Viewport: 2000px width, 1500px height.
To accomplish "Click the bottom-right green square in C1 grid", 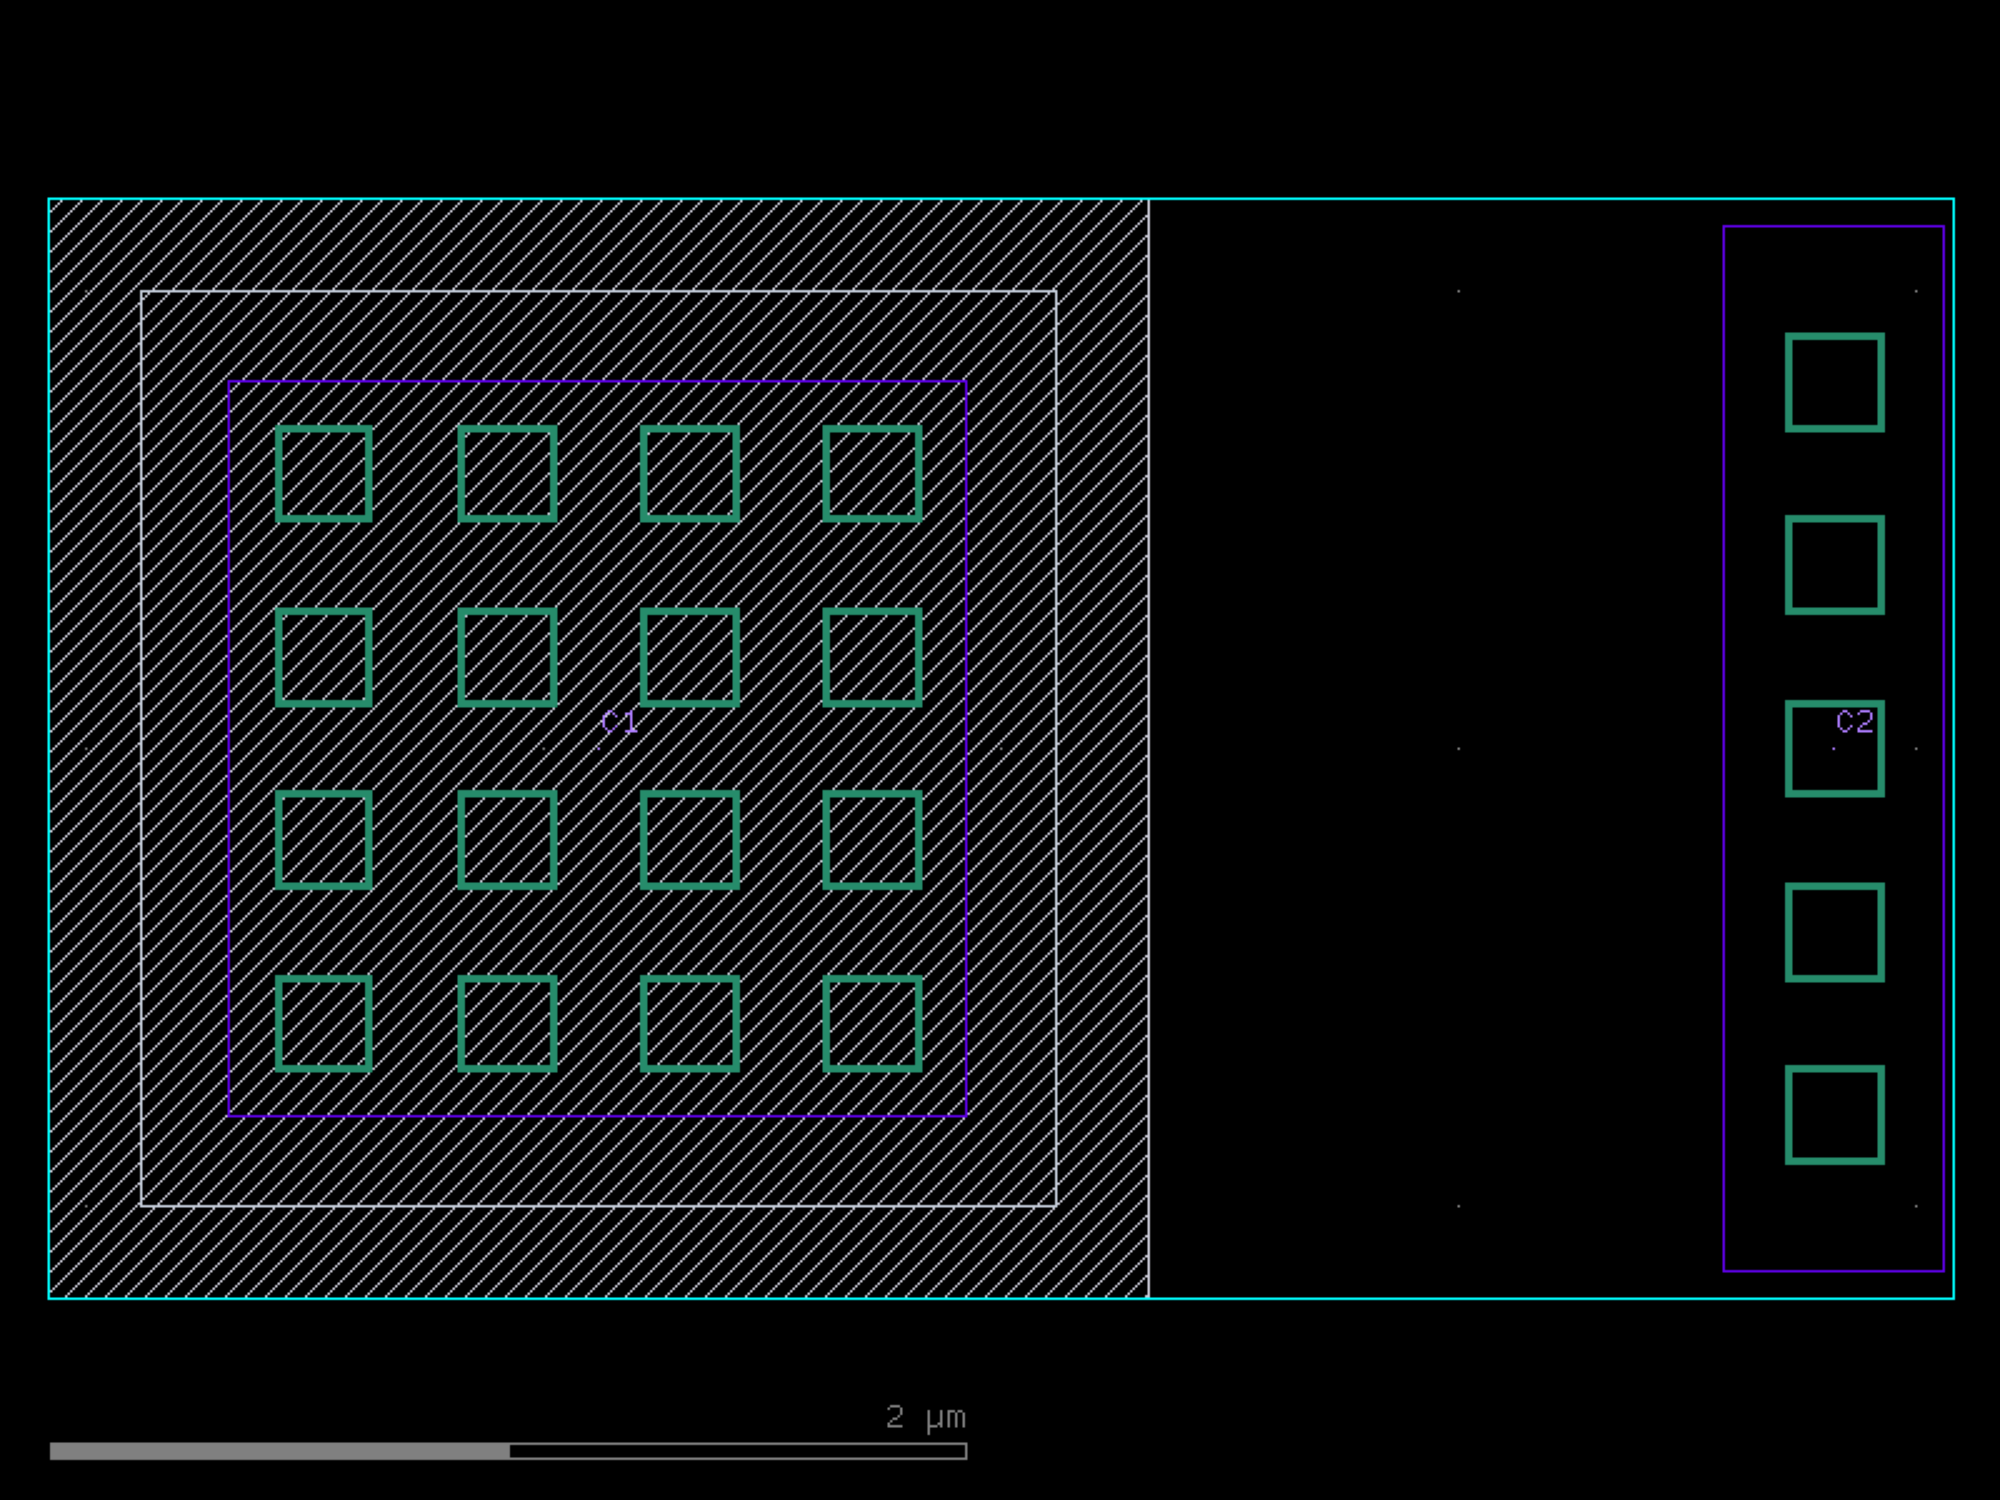I will [872, 1023].
